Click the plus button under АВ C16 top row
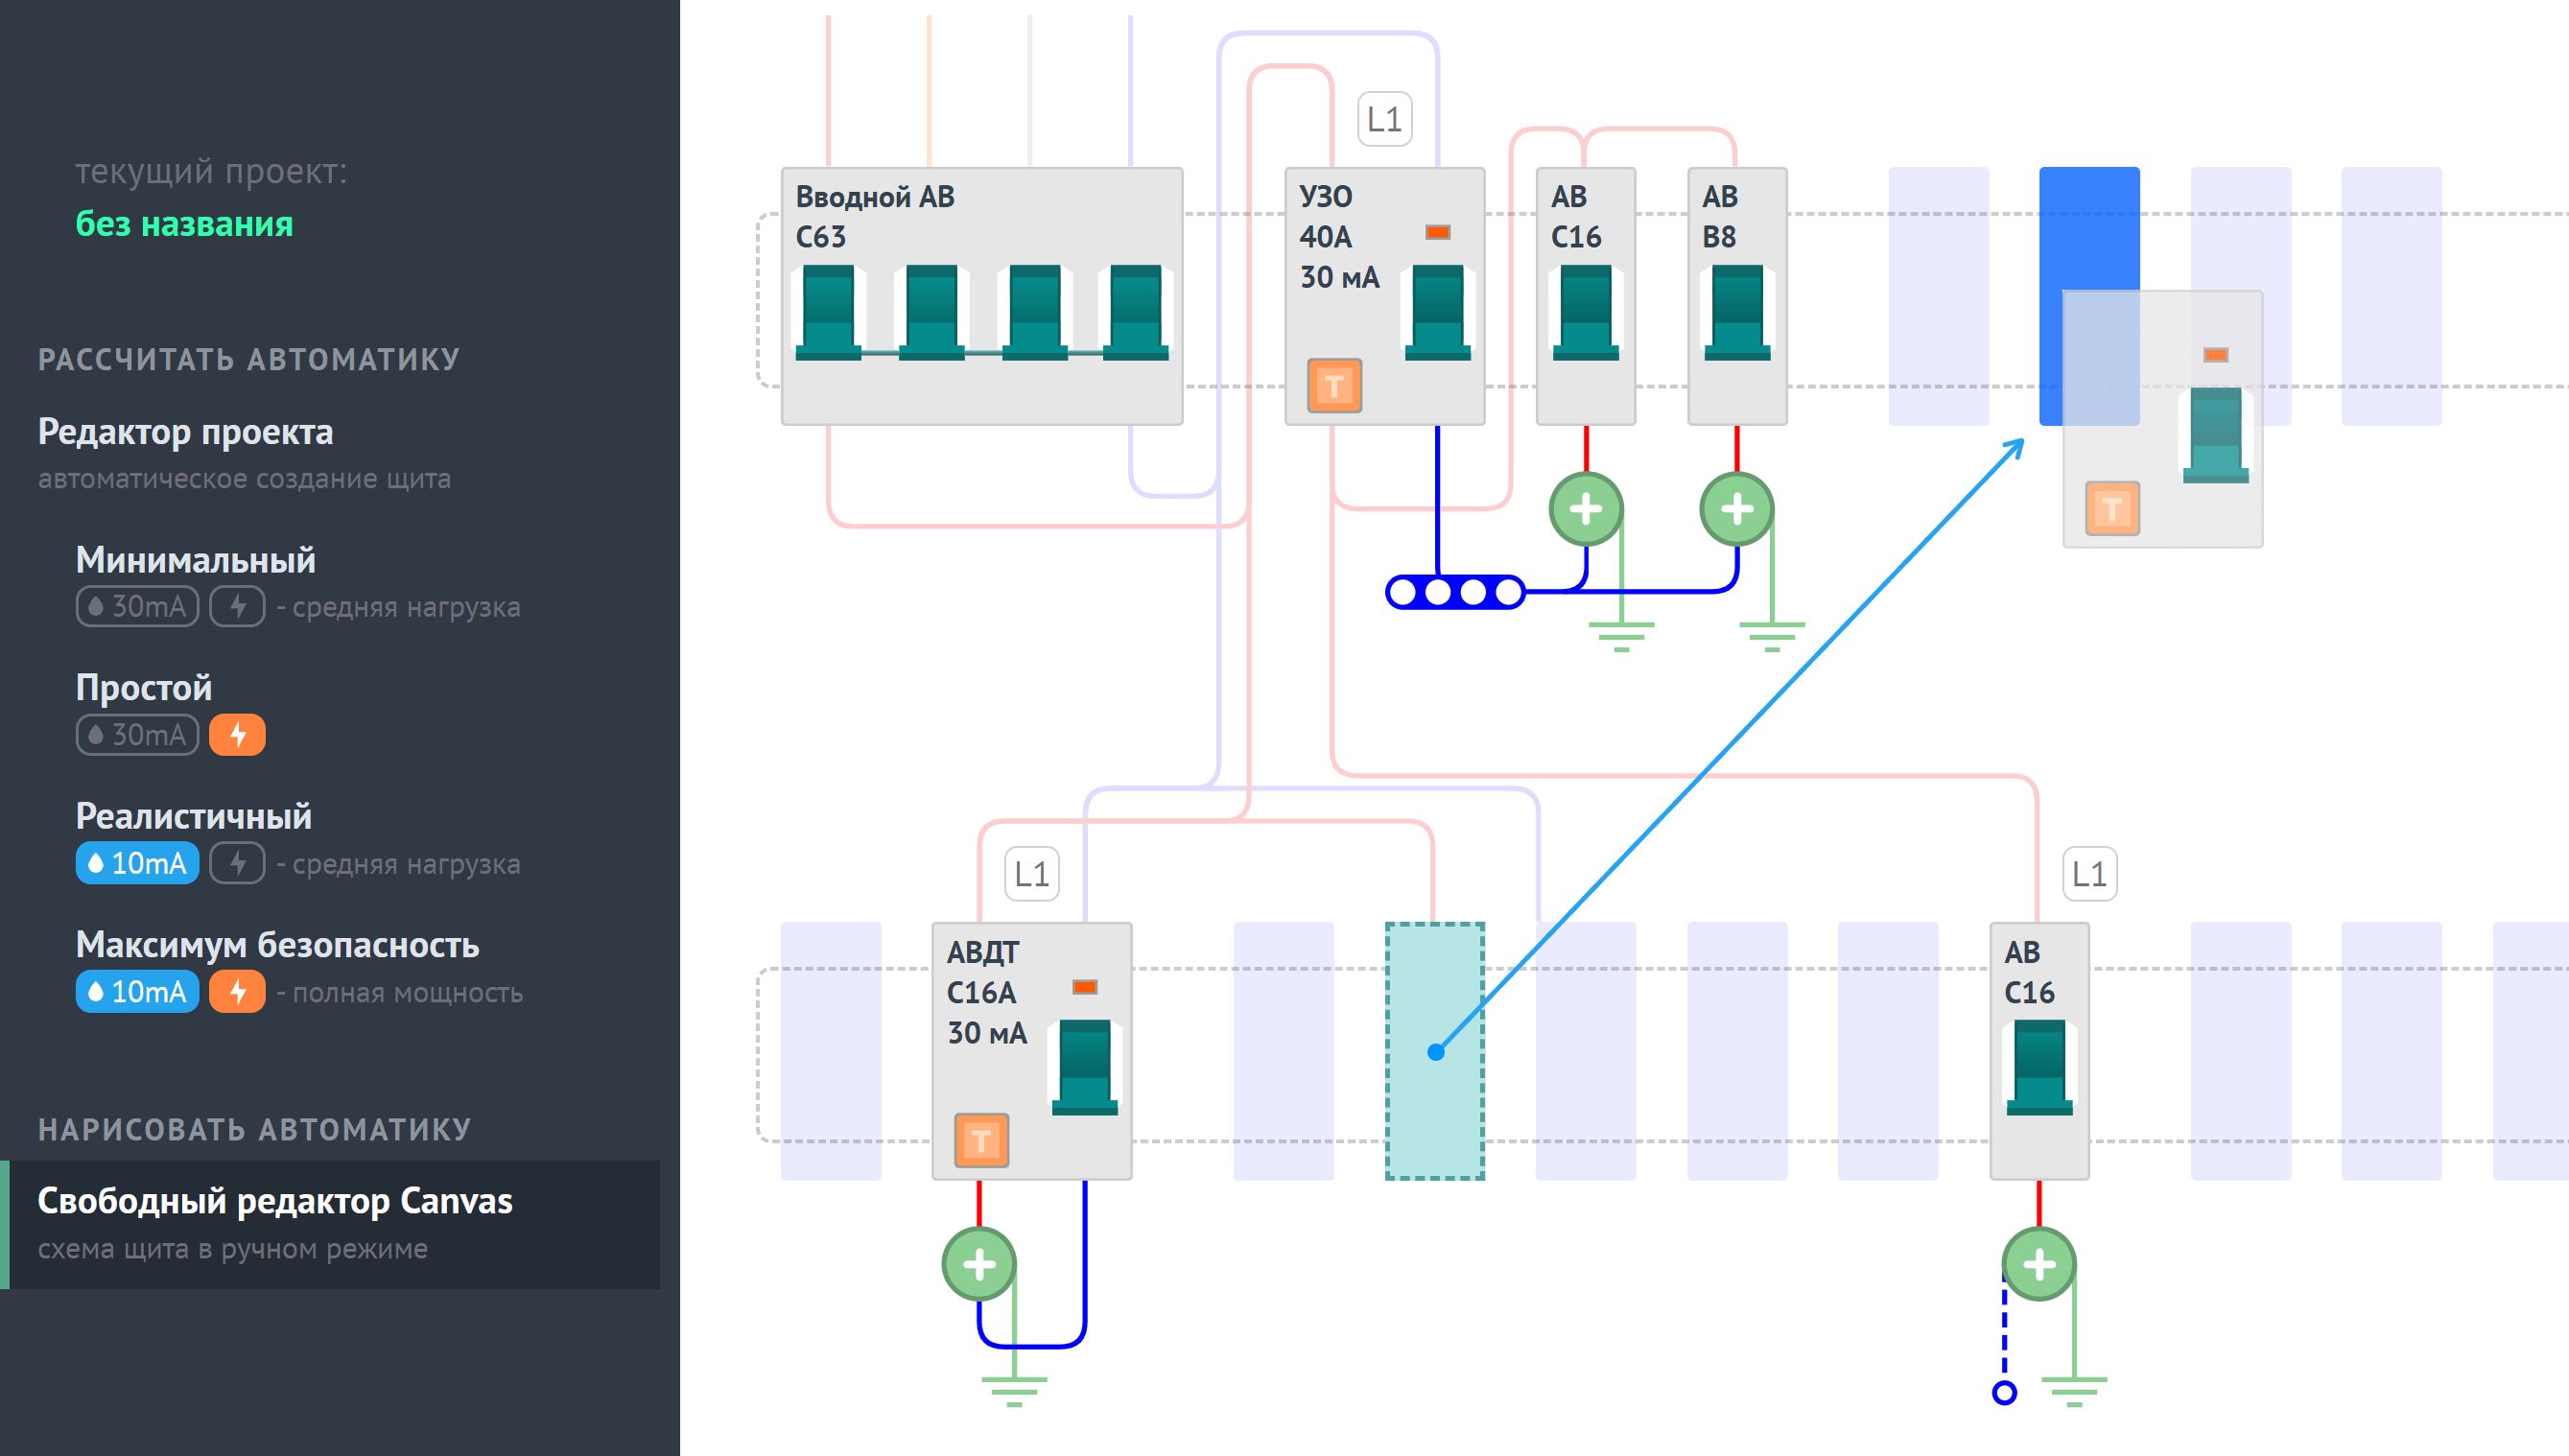Viewport: 2569px width, 1456px height. [x=1586, y=509]
